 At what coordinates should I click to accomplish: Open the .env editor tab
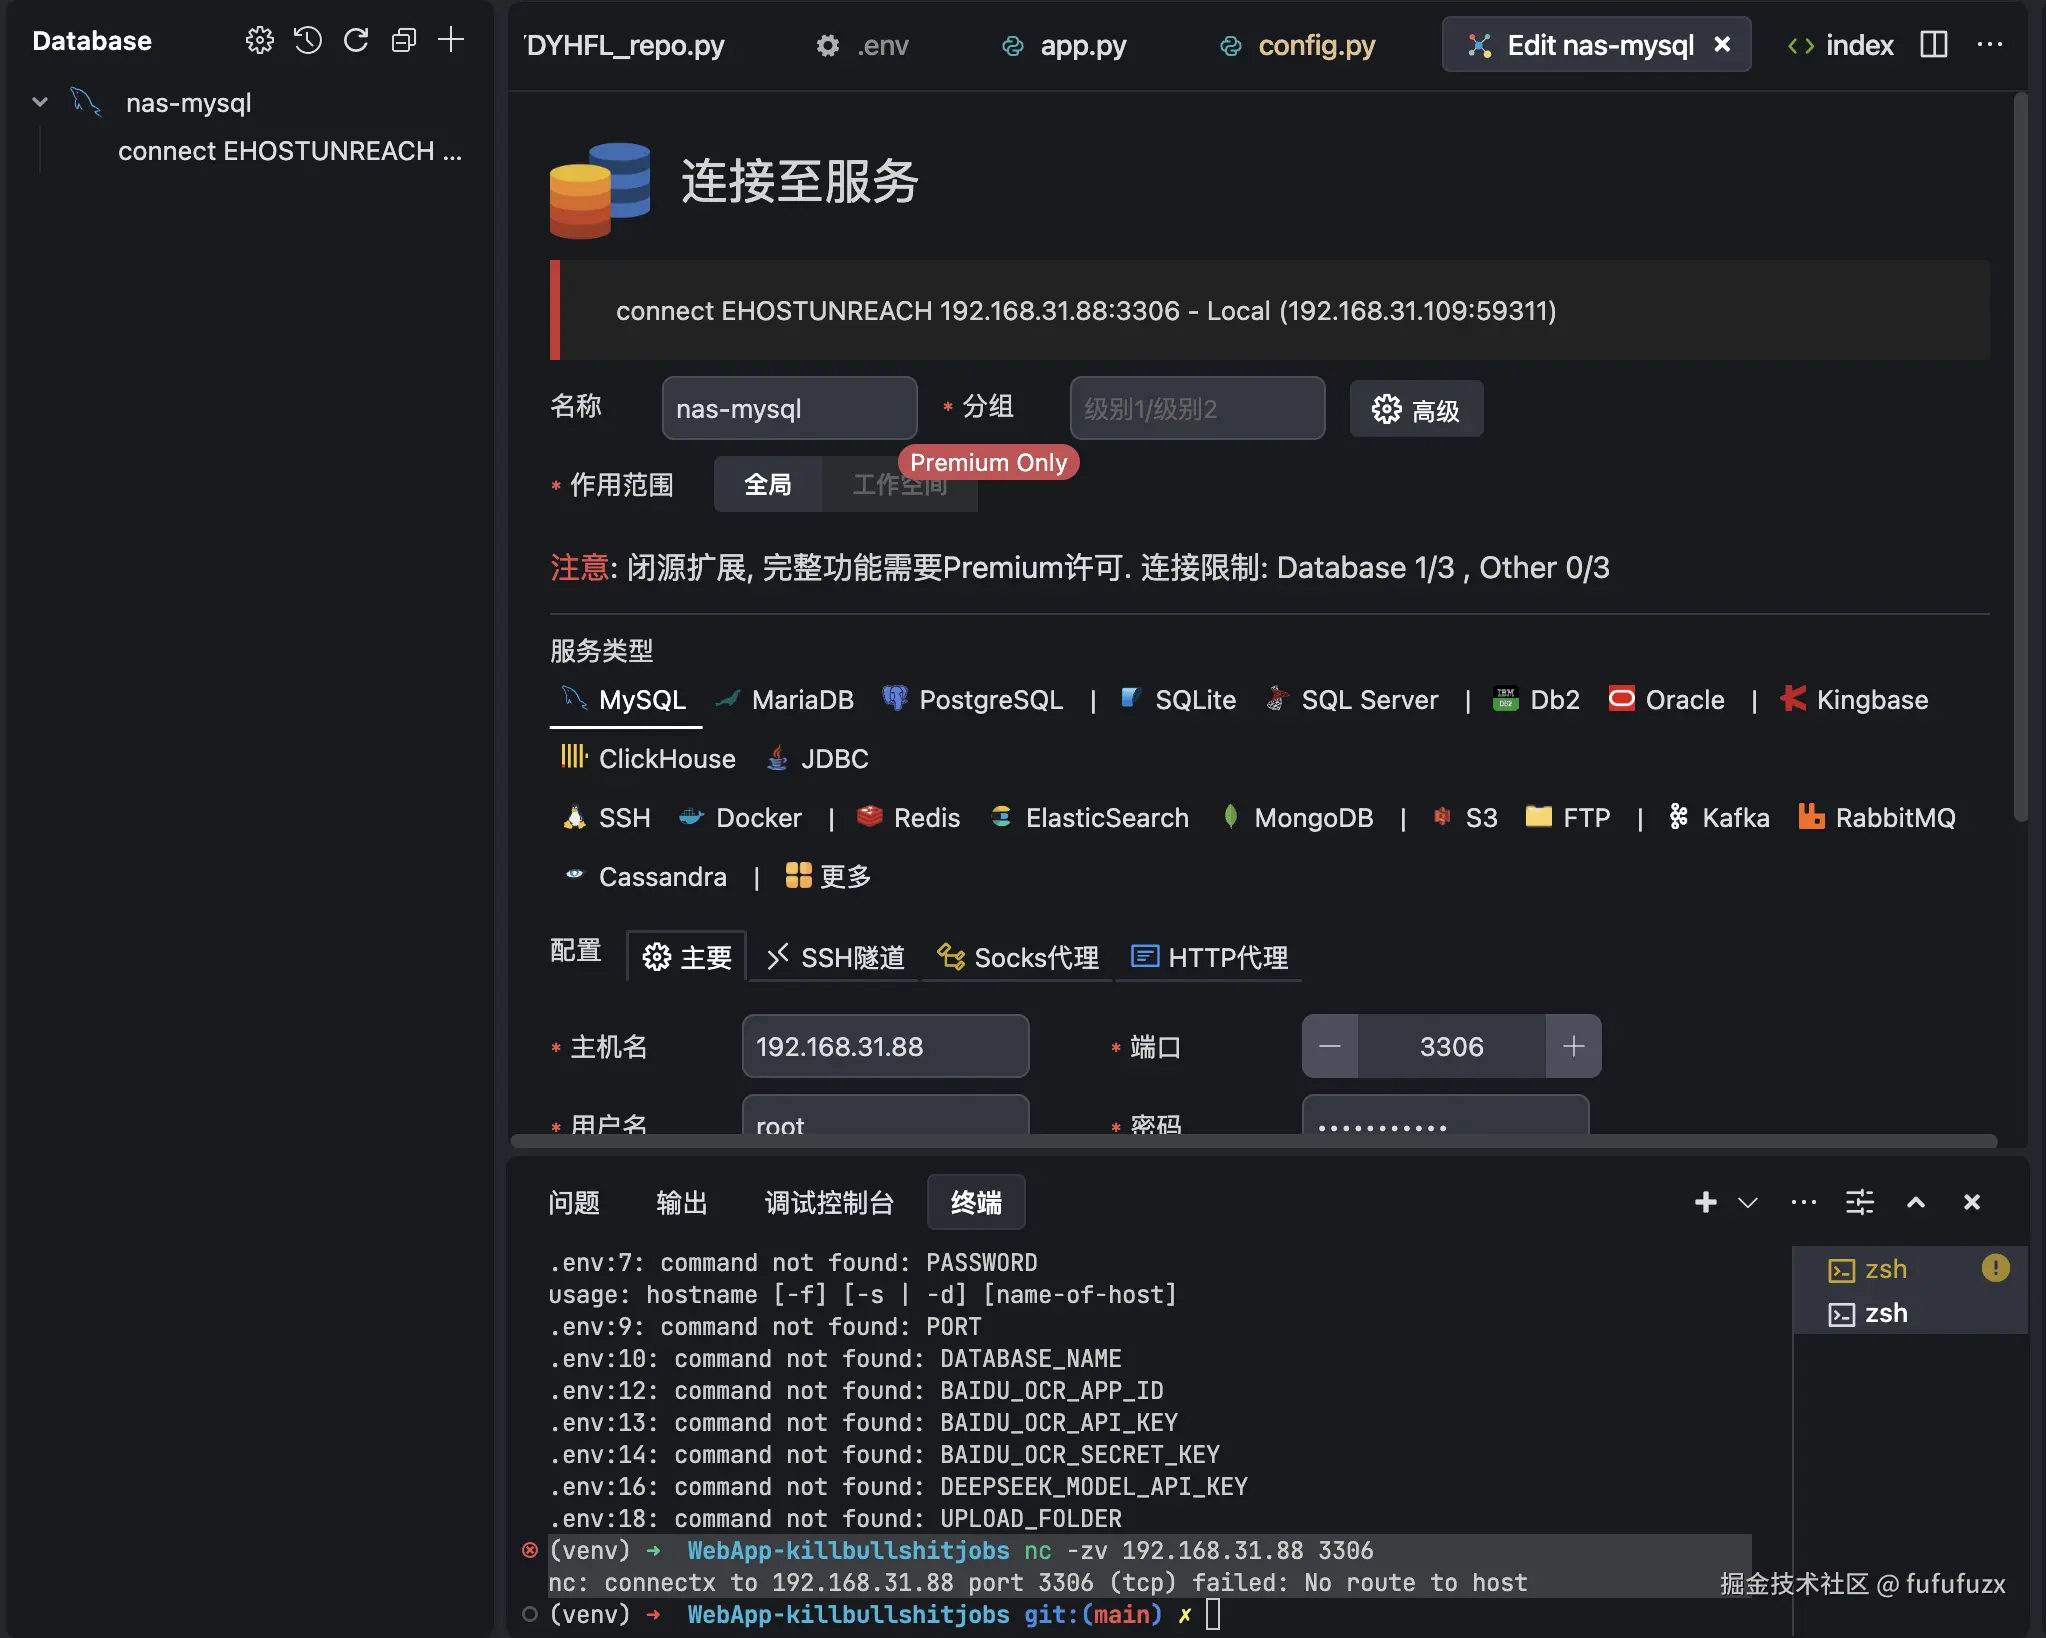point(863,45)
